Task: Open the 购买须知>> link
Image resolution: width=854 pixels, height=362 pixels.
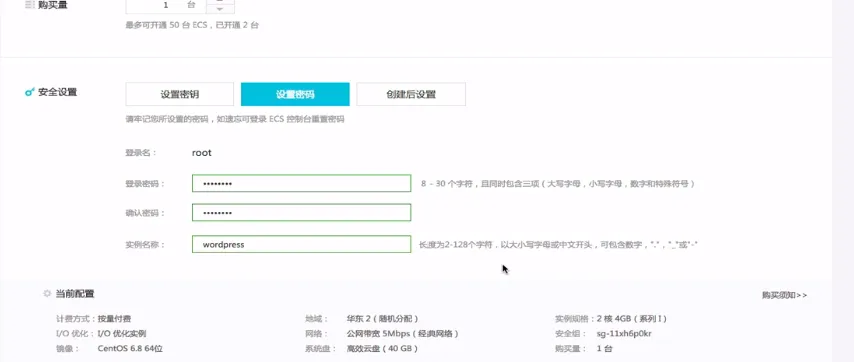Action: (784, 295)
